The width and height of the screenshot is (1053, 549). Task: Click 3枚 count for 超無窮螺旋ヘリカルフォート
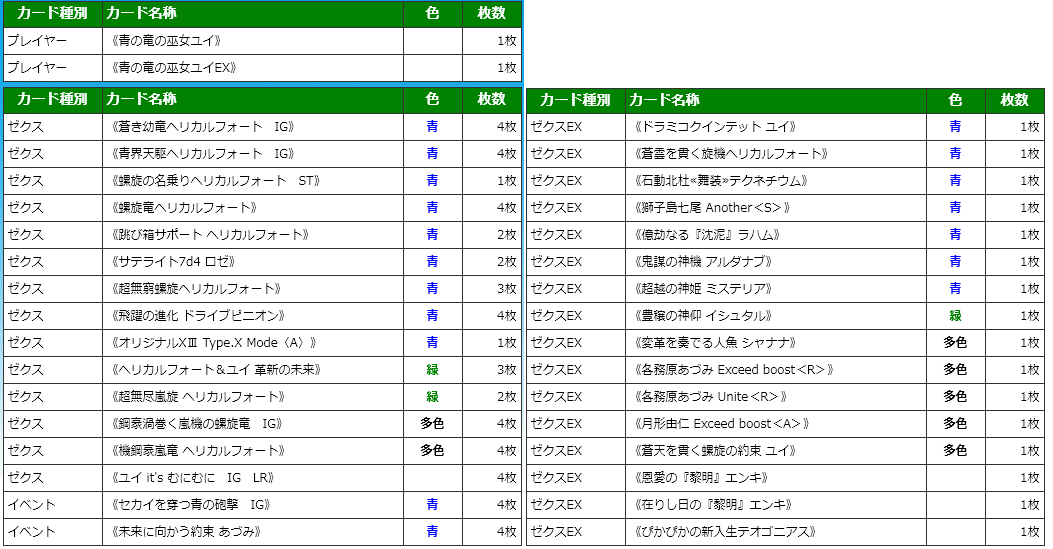tap(507, 289)
